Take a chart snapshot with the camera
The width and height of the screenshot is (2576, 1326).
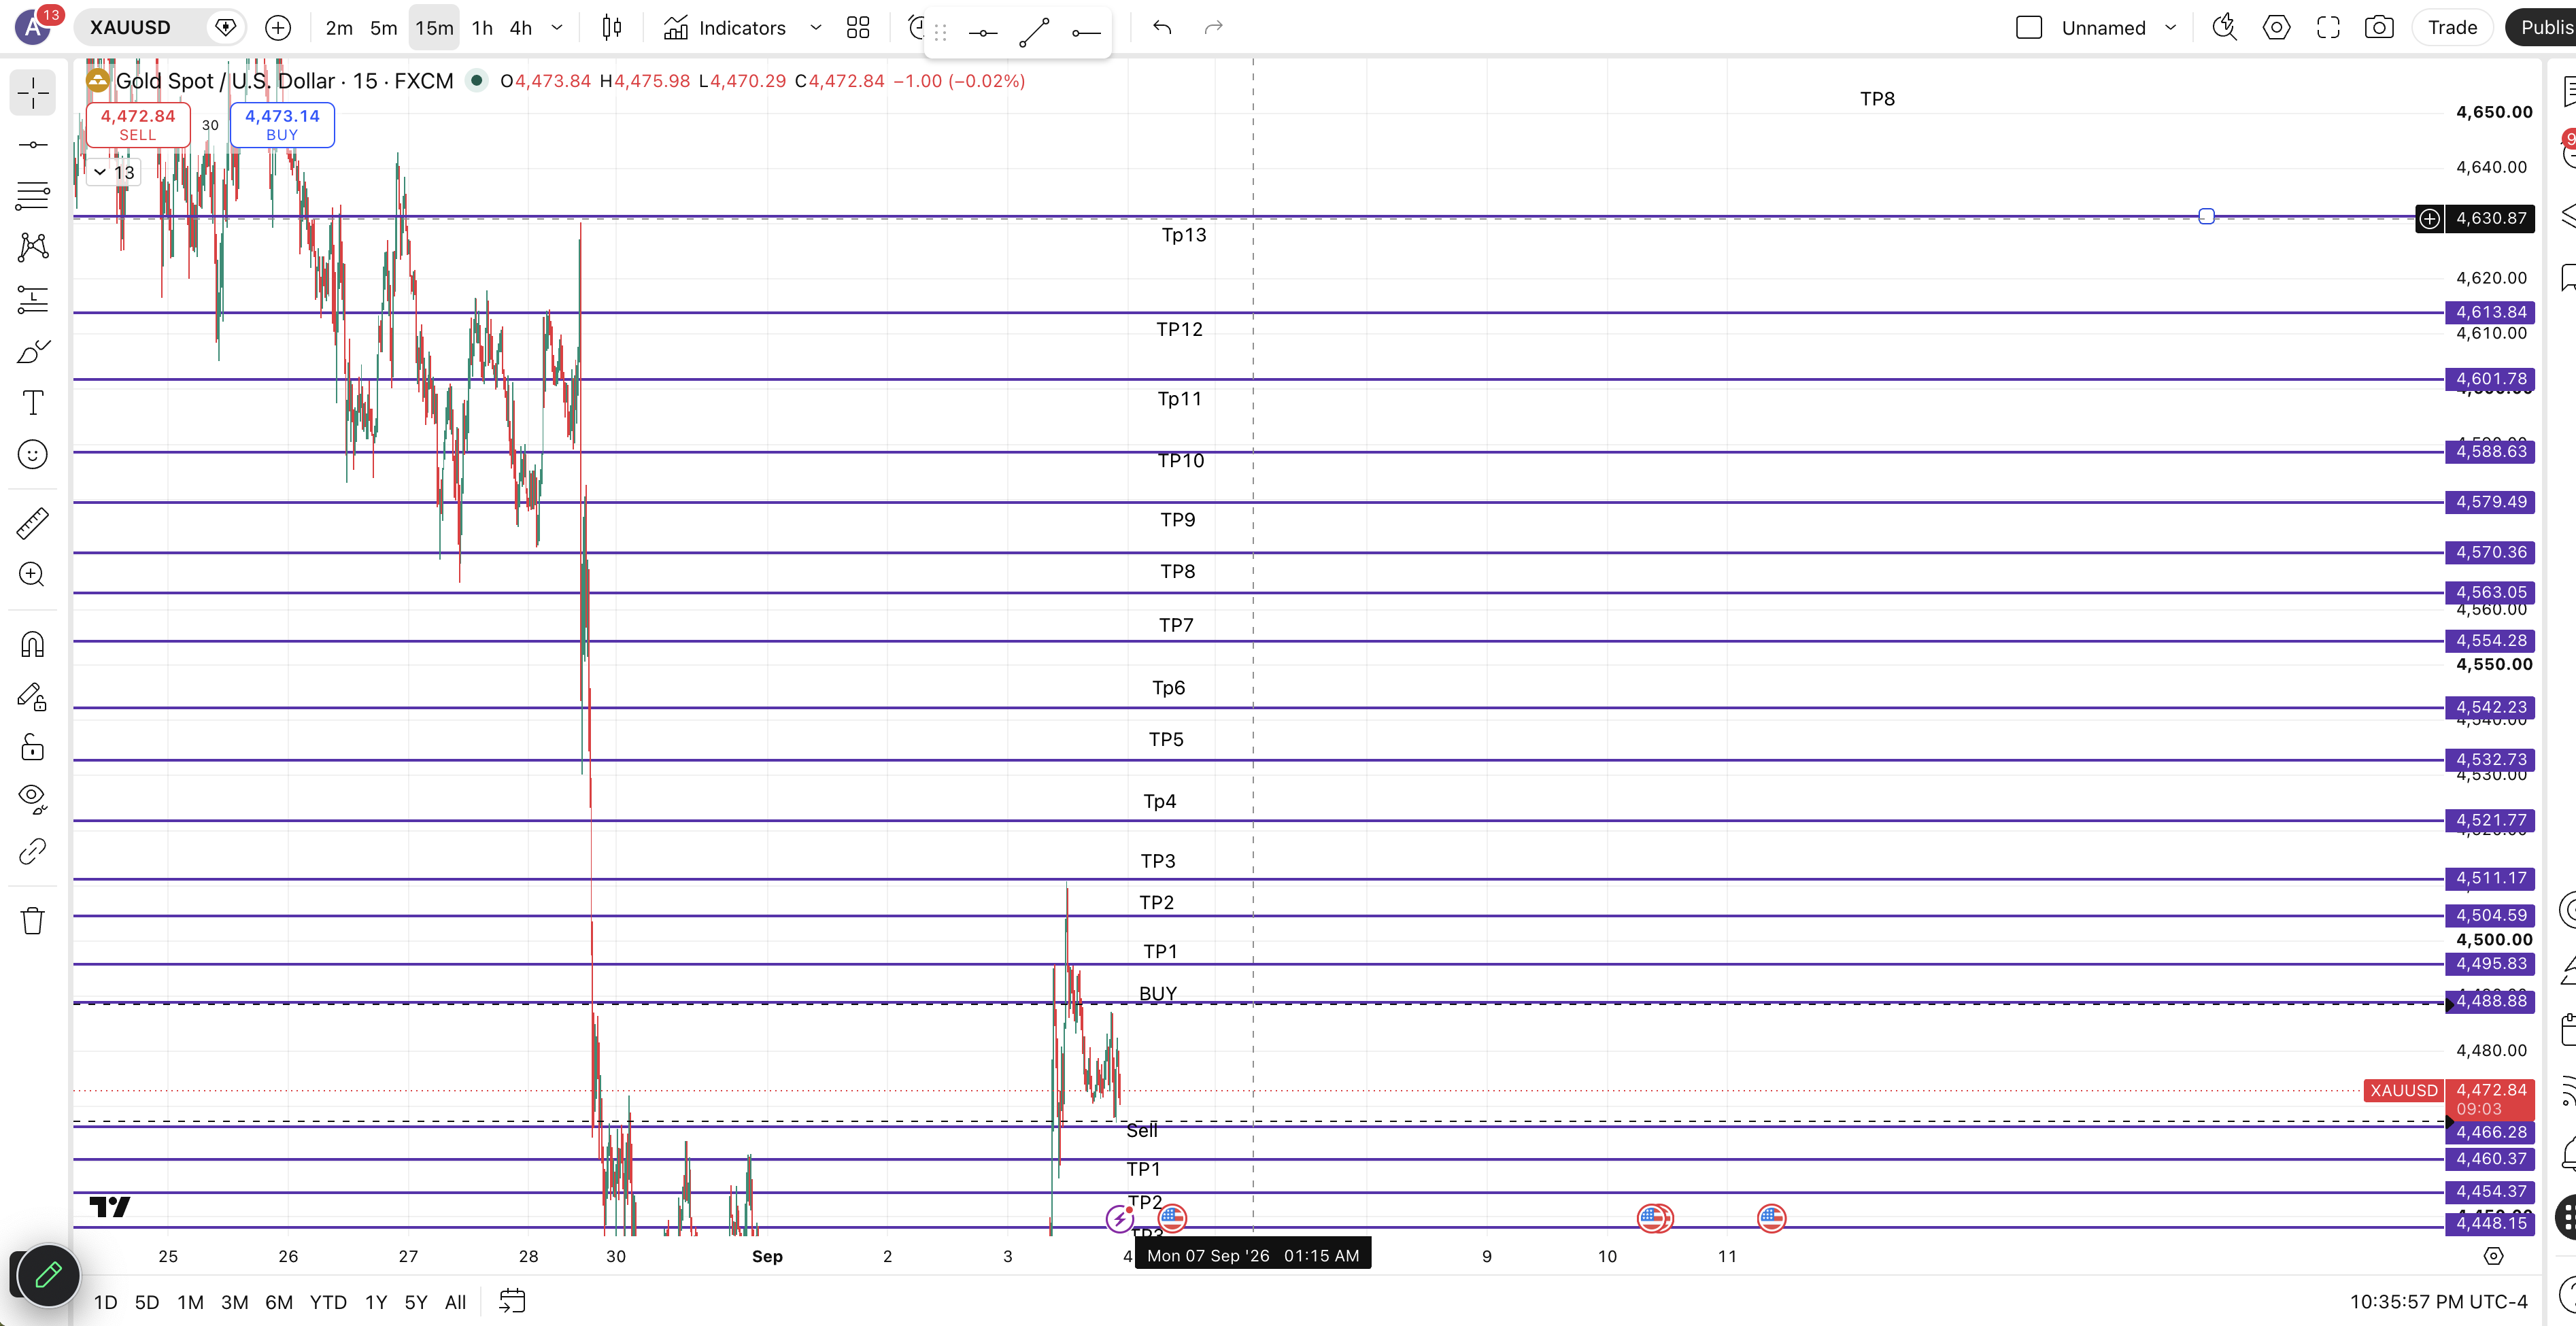click(x=2379, y=28)
